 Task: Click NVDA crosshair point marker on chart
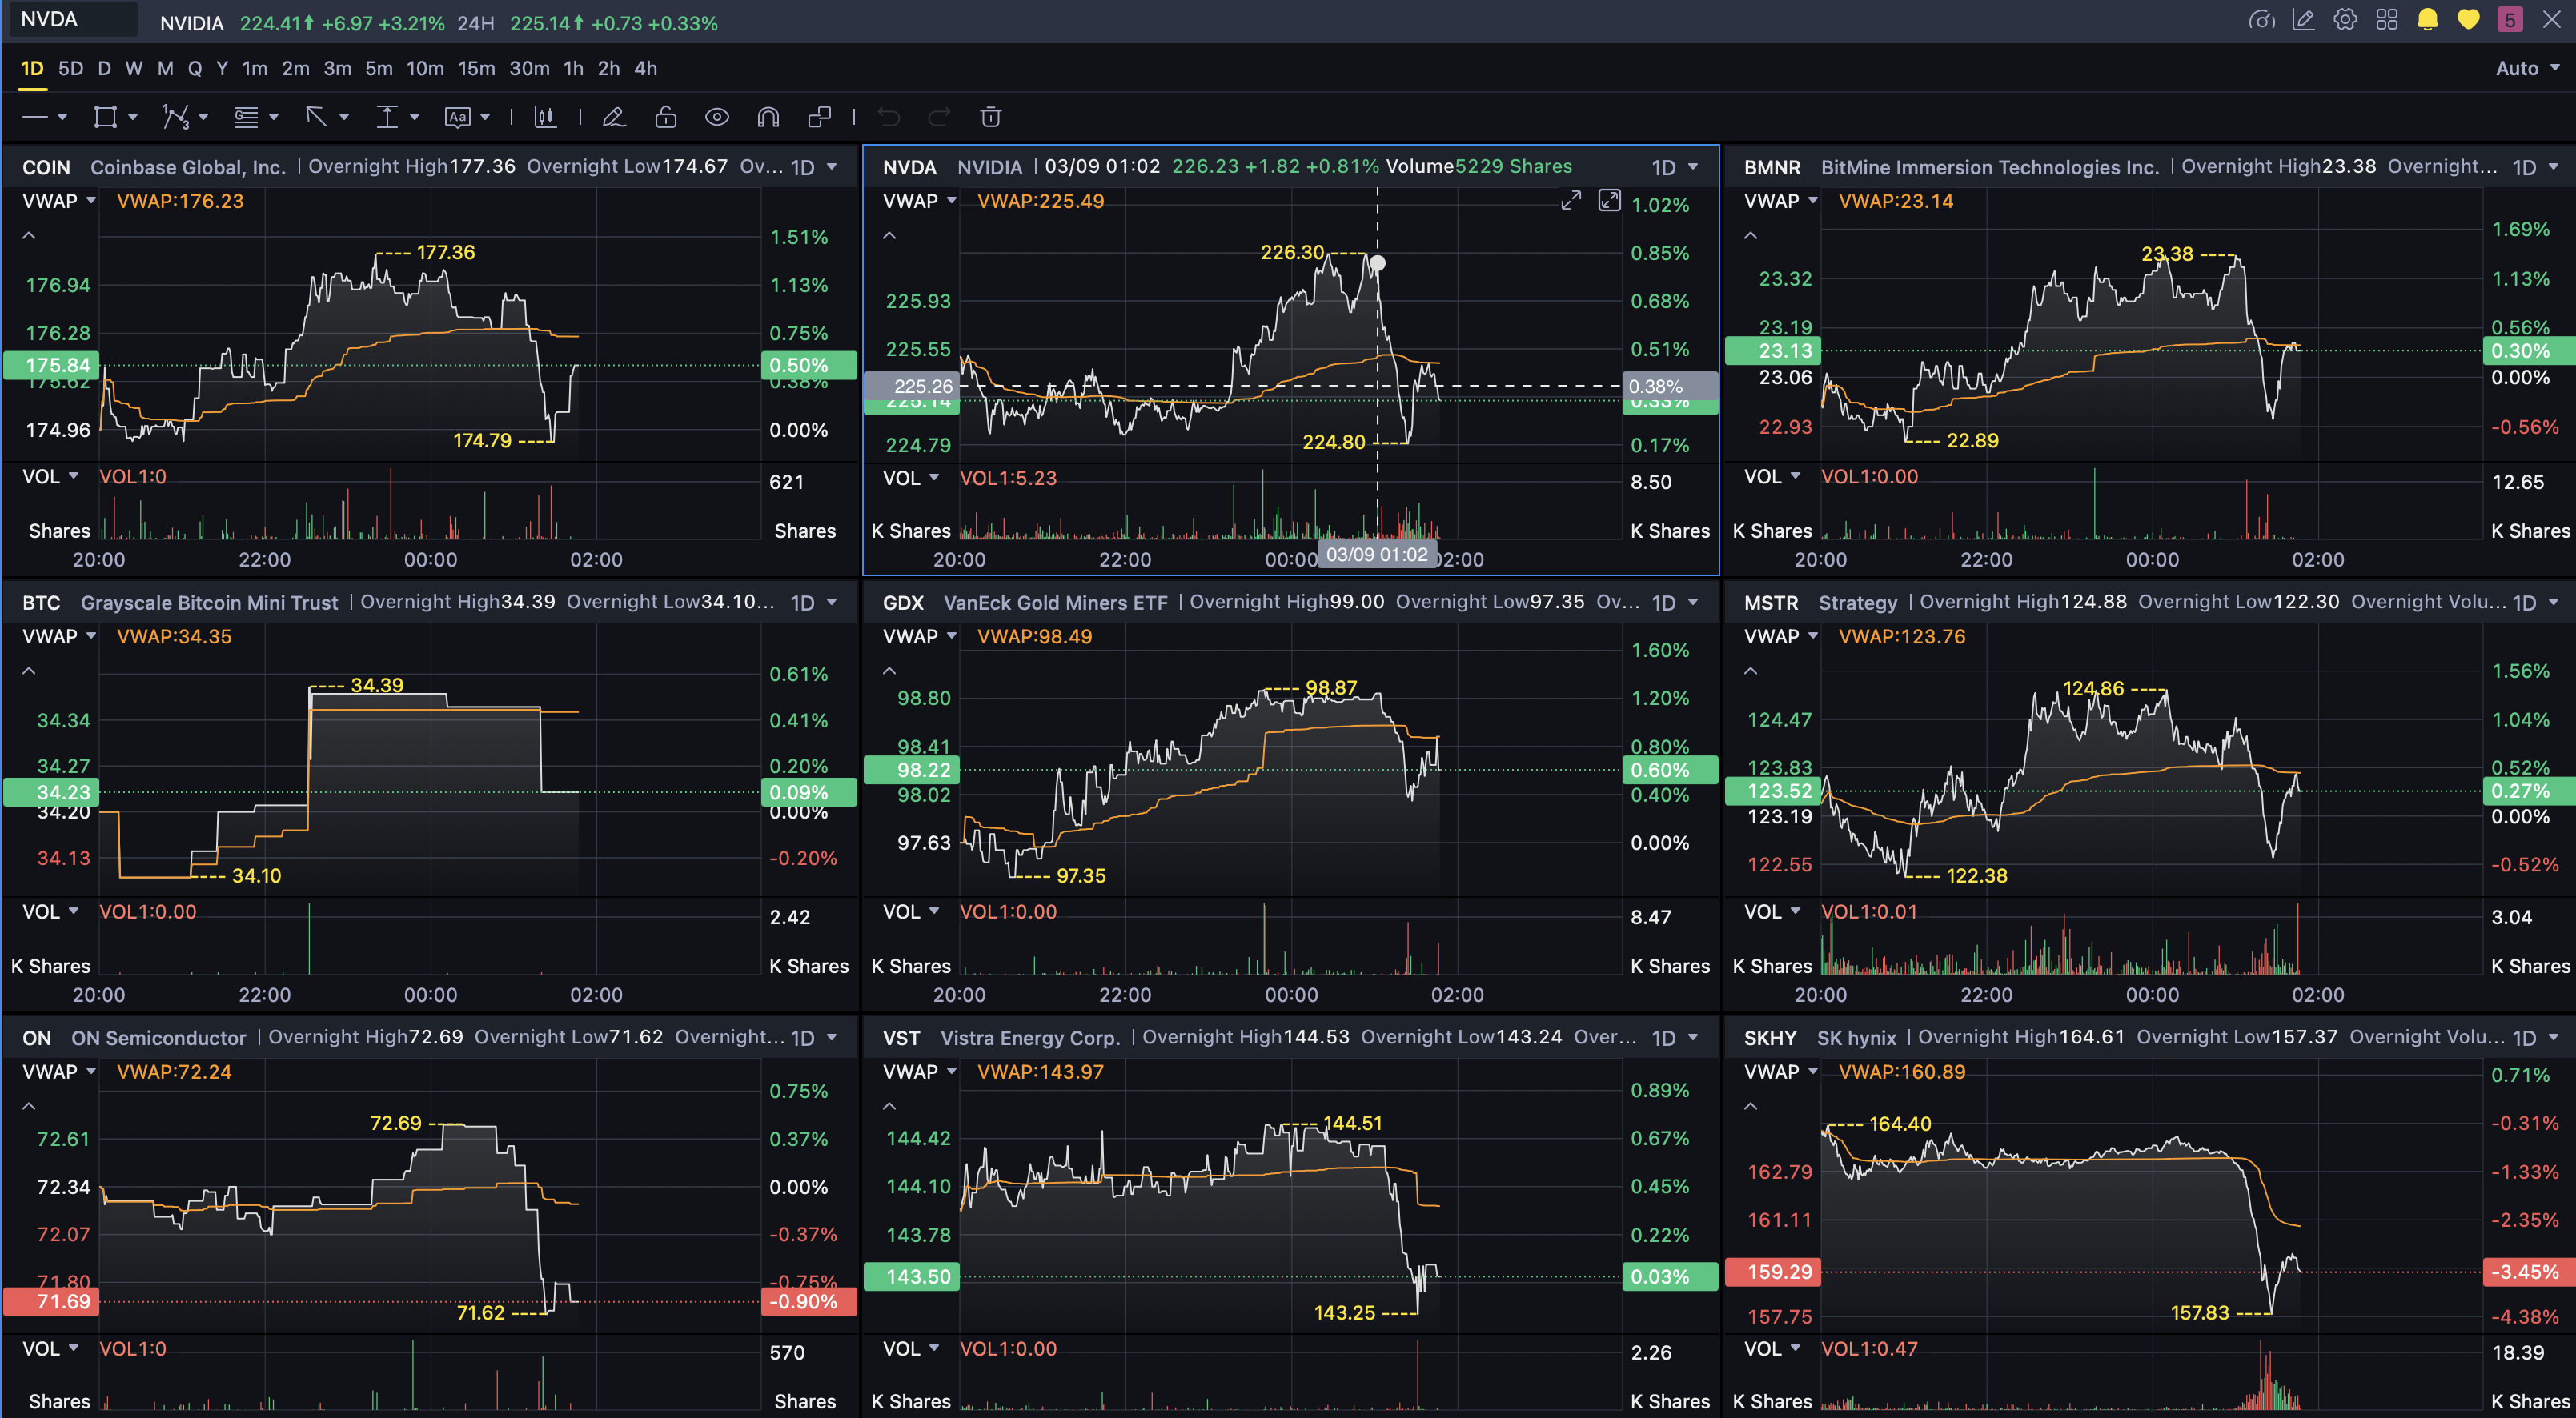coord(1377,264)
